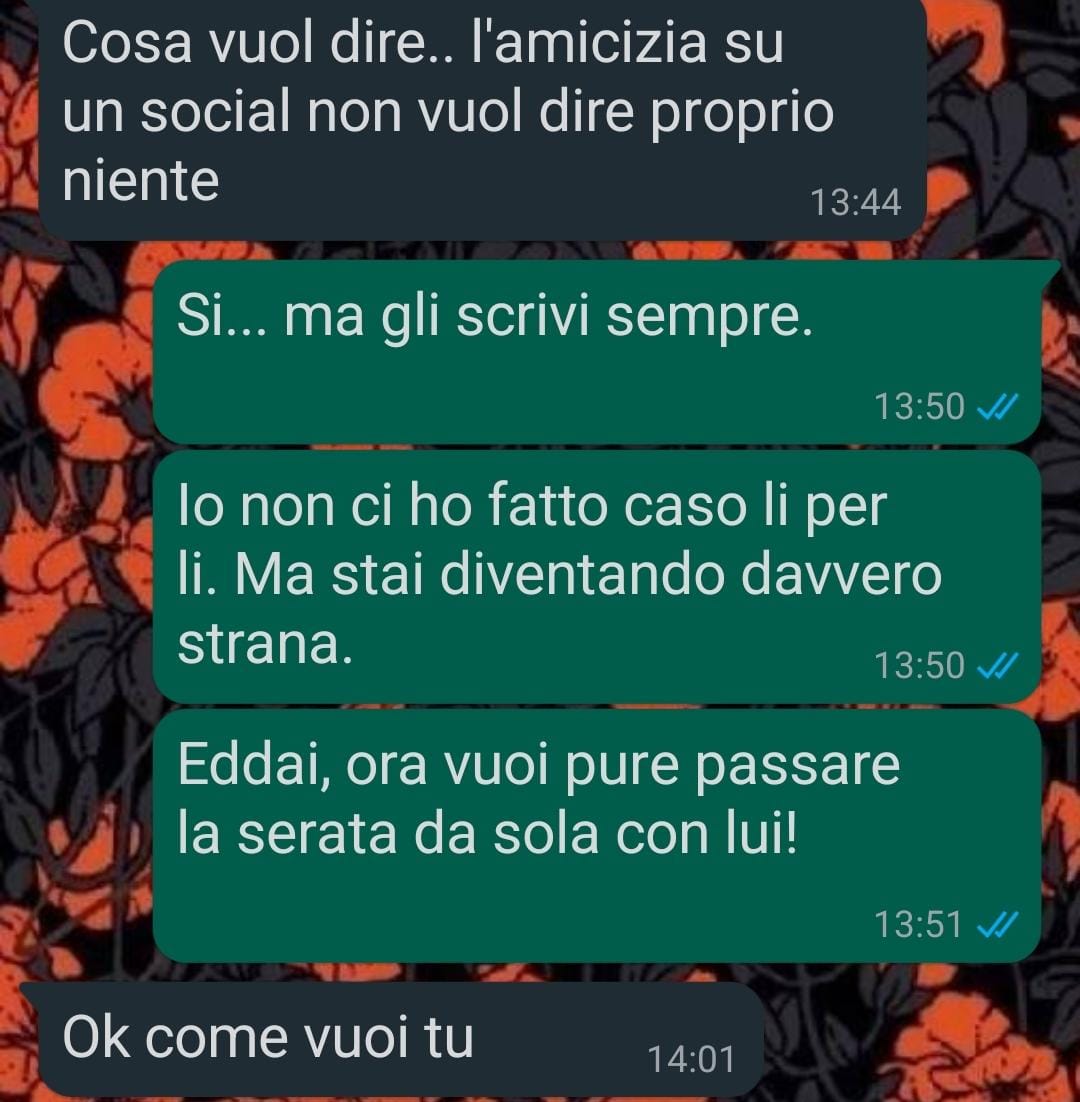Tap the 13:44 timestamp
The height and width of the screenshot is (1102, 1080).
coord(855,203)
